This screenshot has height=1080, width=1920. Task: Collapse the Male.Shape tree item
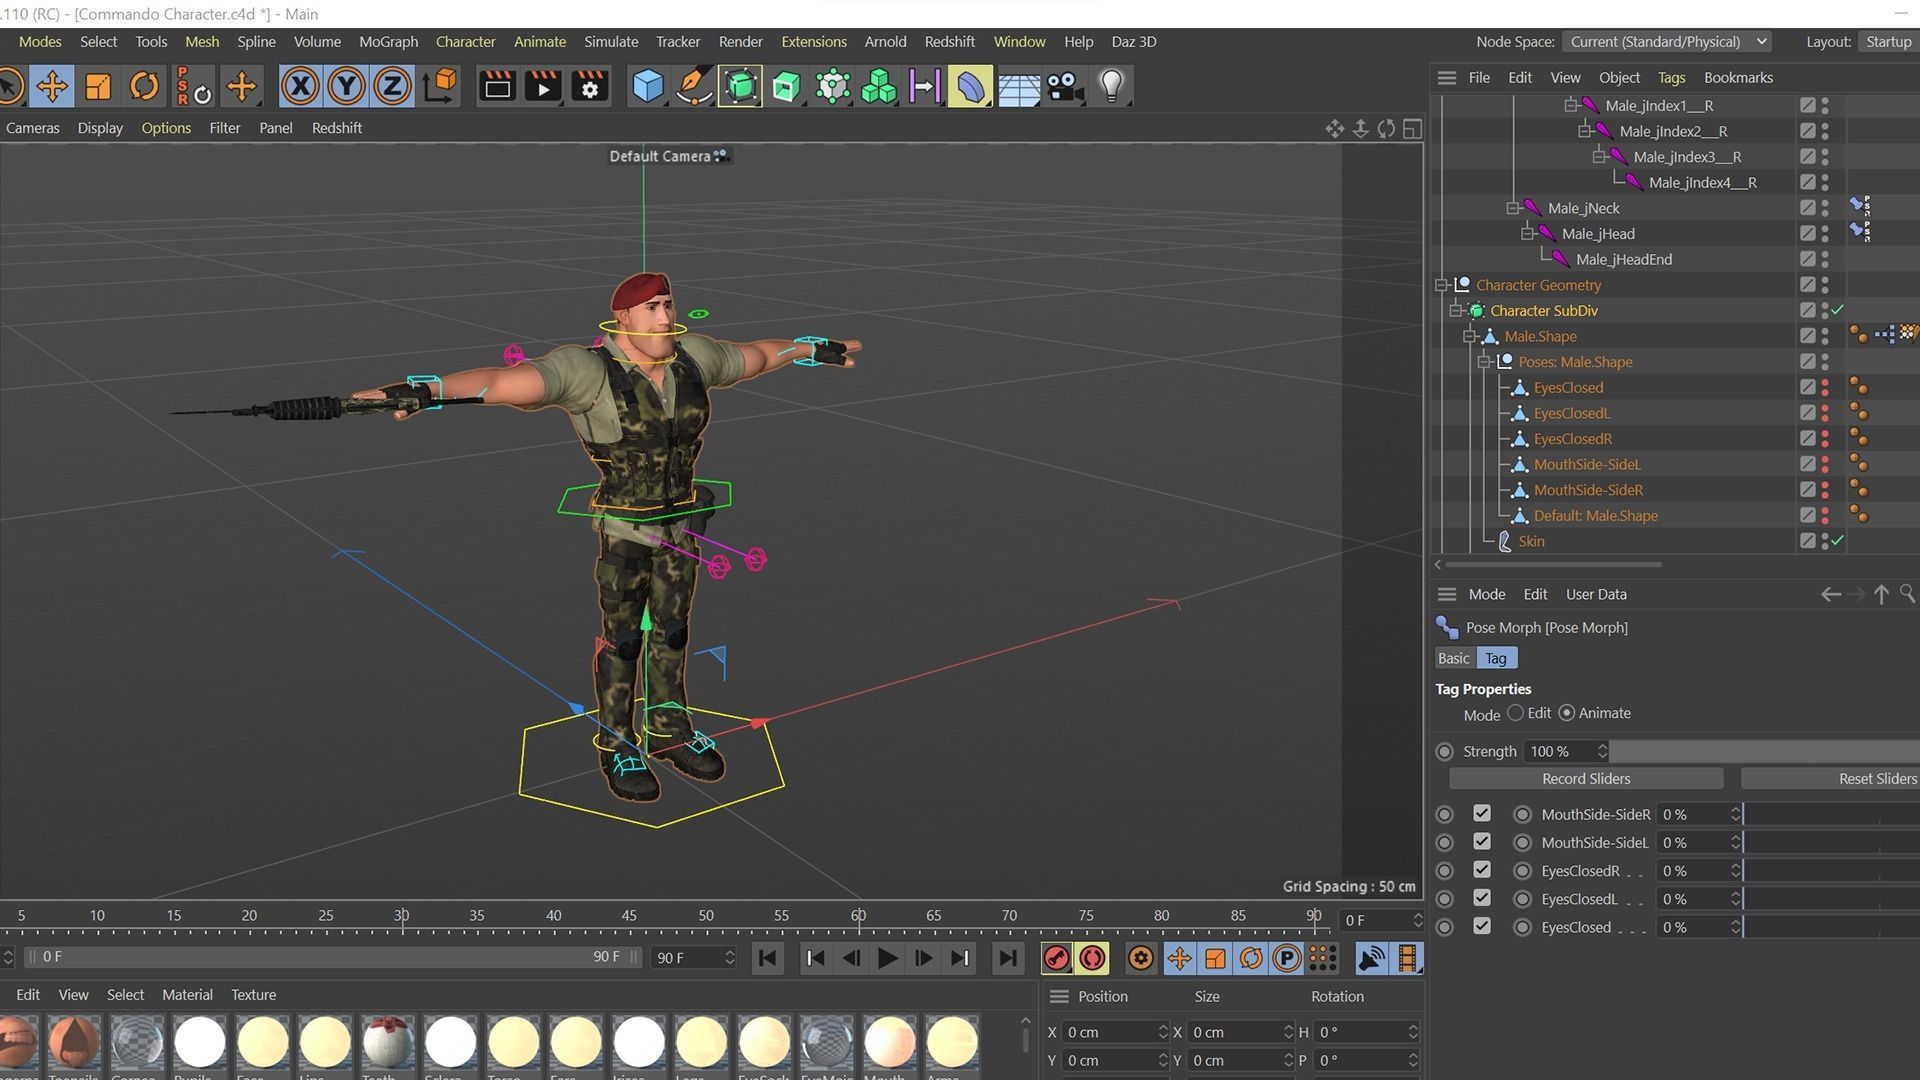point(1470,336)
